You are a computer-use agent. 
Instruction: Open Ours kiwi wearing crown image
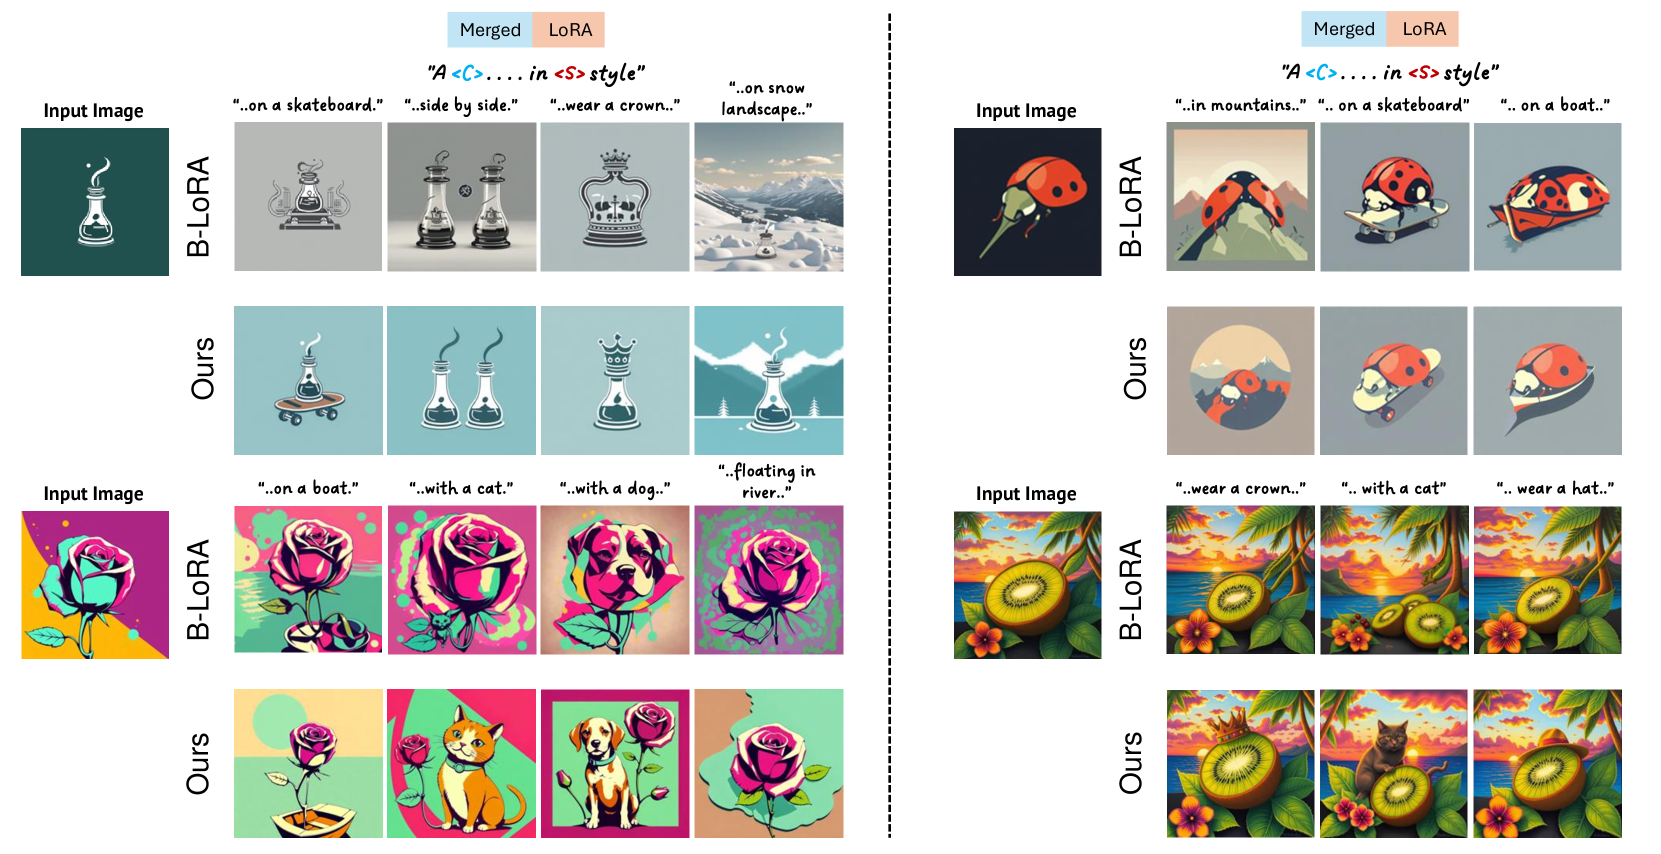point(1241,763)
